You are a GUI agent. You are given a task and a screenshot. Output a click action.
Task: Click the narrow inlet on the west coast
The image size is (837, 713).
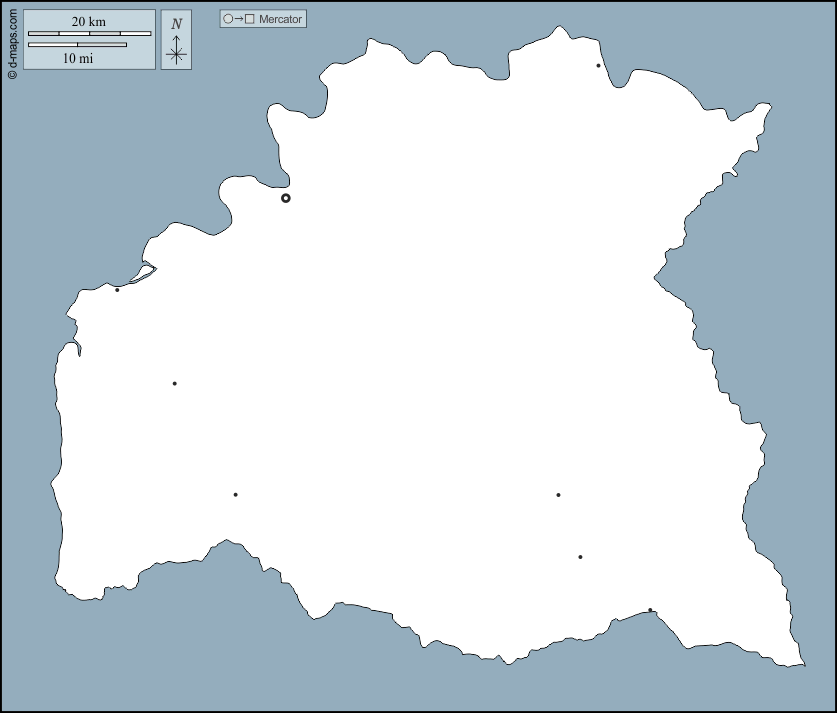tap(77, 347)
